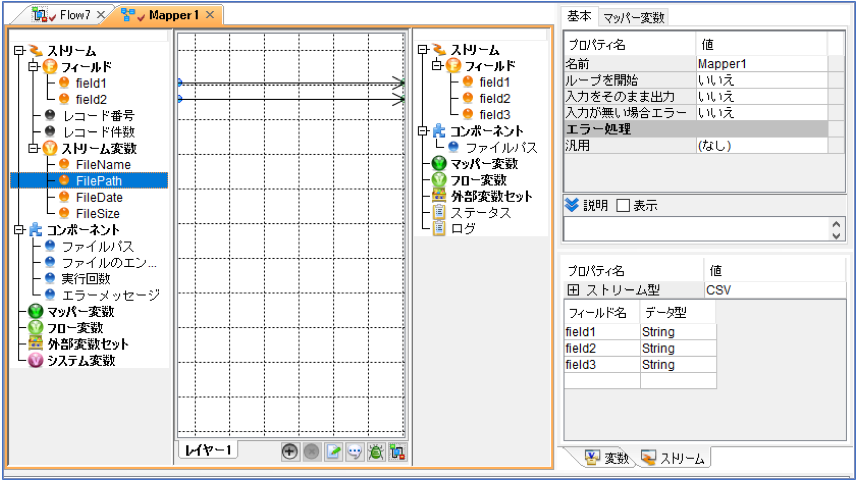The image size is (857, 480).
Task: Click the 汎用 value (なし) cell
Action: (762, 146)
